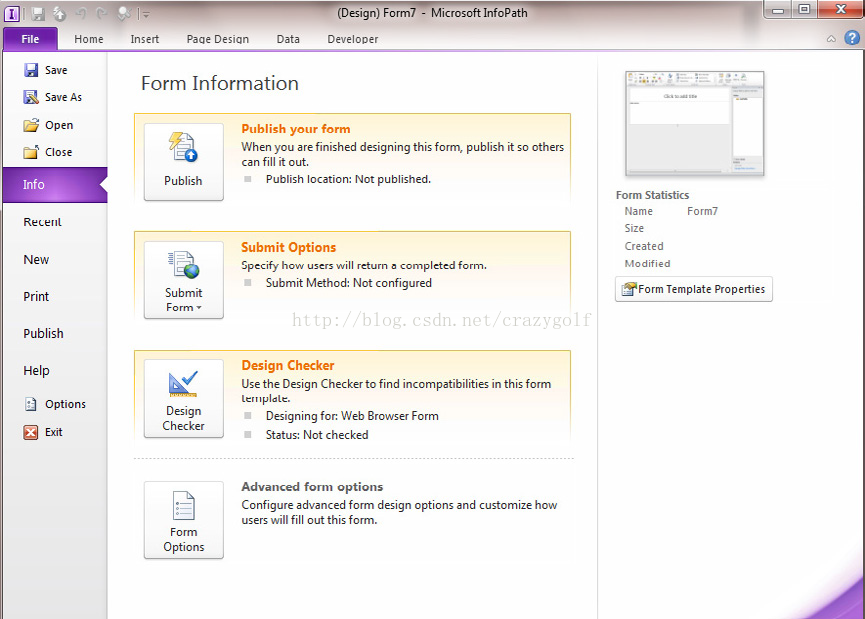Open the File tab
This screenshot has width=865, height=619.
[30, 39]
